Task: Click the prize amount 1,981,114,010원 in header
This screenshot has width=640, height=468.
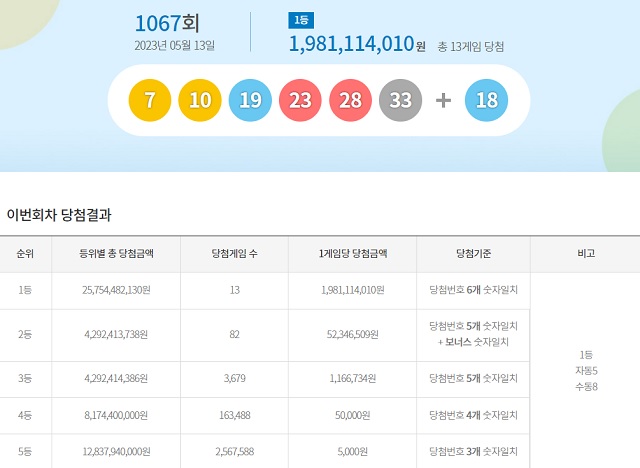Action: [x=357, y=44]
